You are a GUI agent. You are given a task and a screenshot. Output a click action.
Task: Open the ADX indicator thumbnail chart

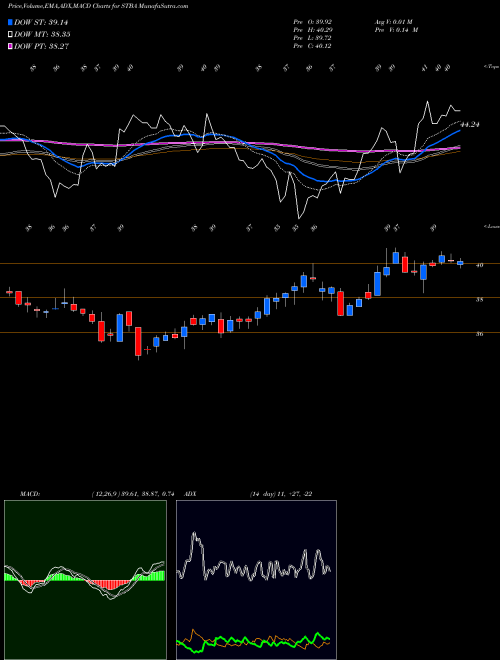256,580
